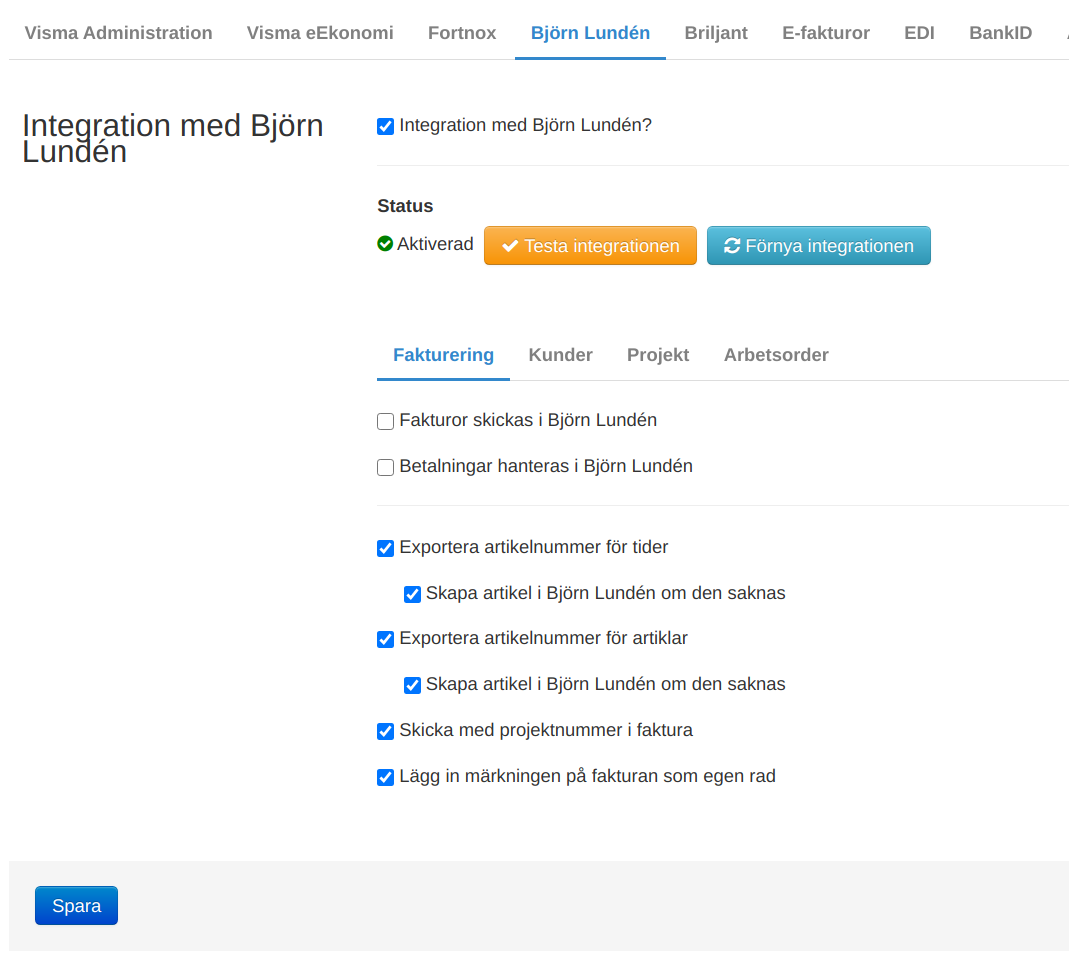
Task: Click the Integration med Björn Lundén heading
Action: coord(172,138)
